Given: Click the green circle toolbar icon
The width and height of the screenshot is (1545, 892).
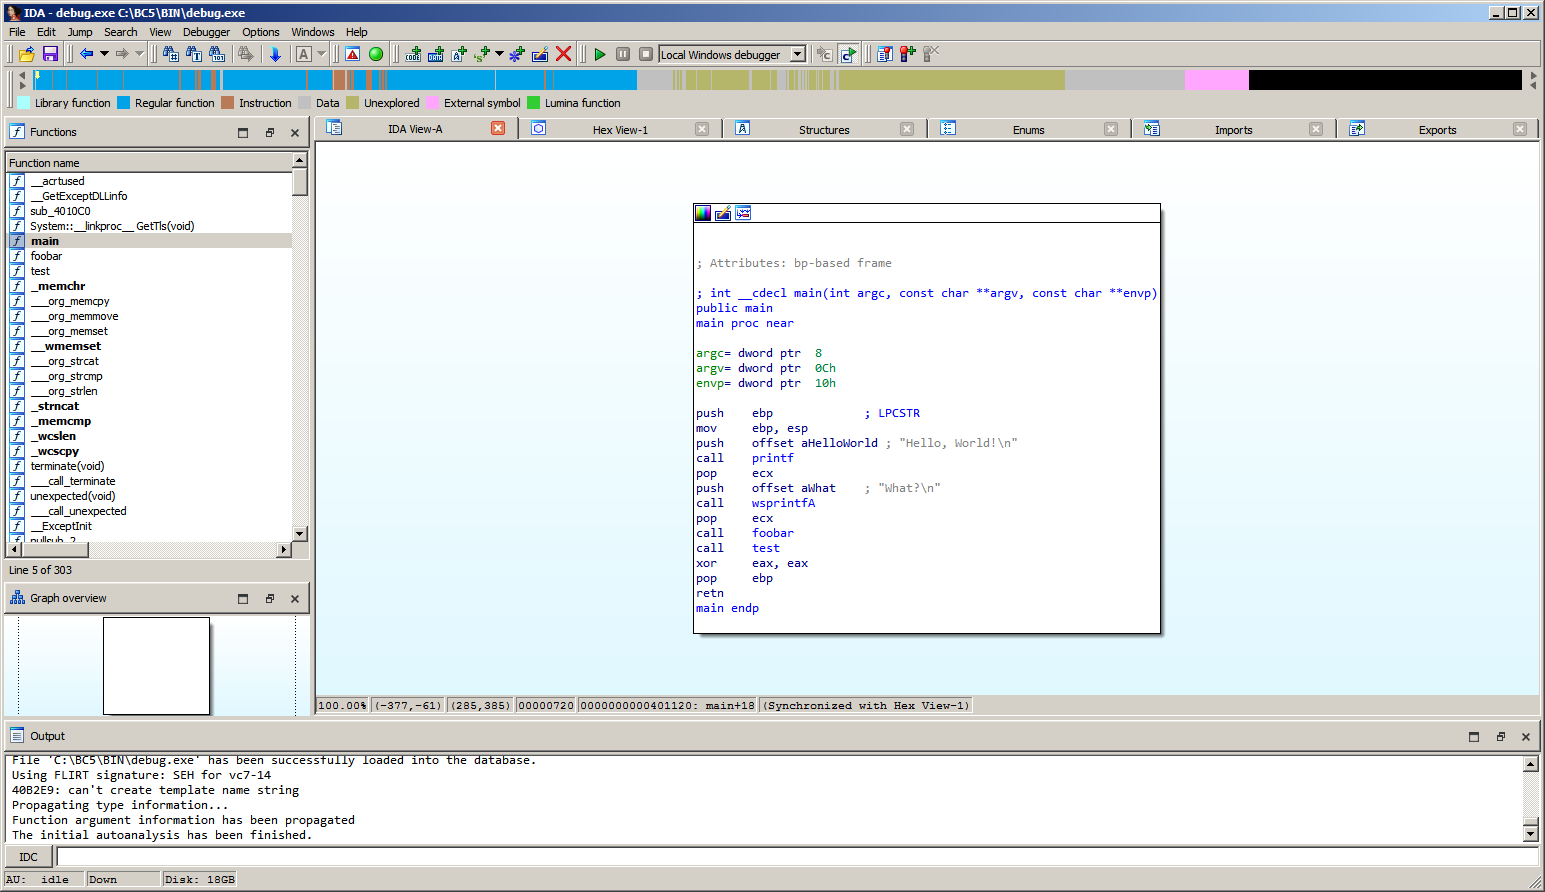Looking at the screenshot, I should [376, 54].
